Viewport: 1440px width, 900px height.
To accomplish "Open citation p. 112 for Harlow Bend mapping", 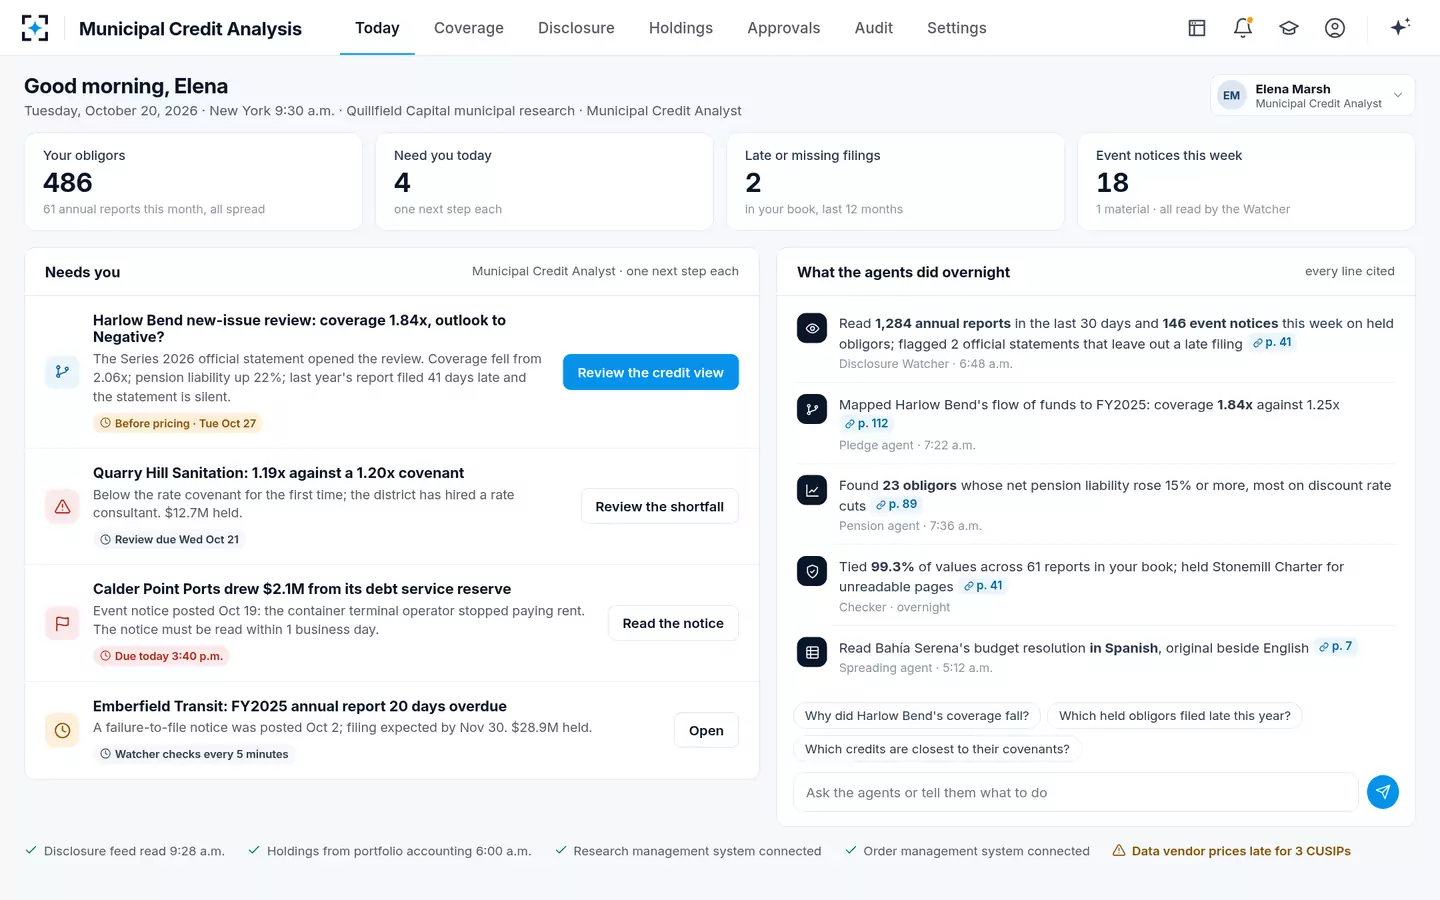I will coord(866,424).
